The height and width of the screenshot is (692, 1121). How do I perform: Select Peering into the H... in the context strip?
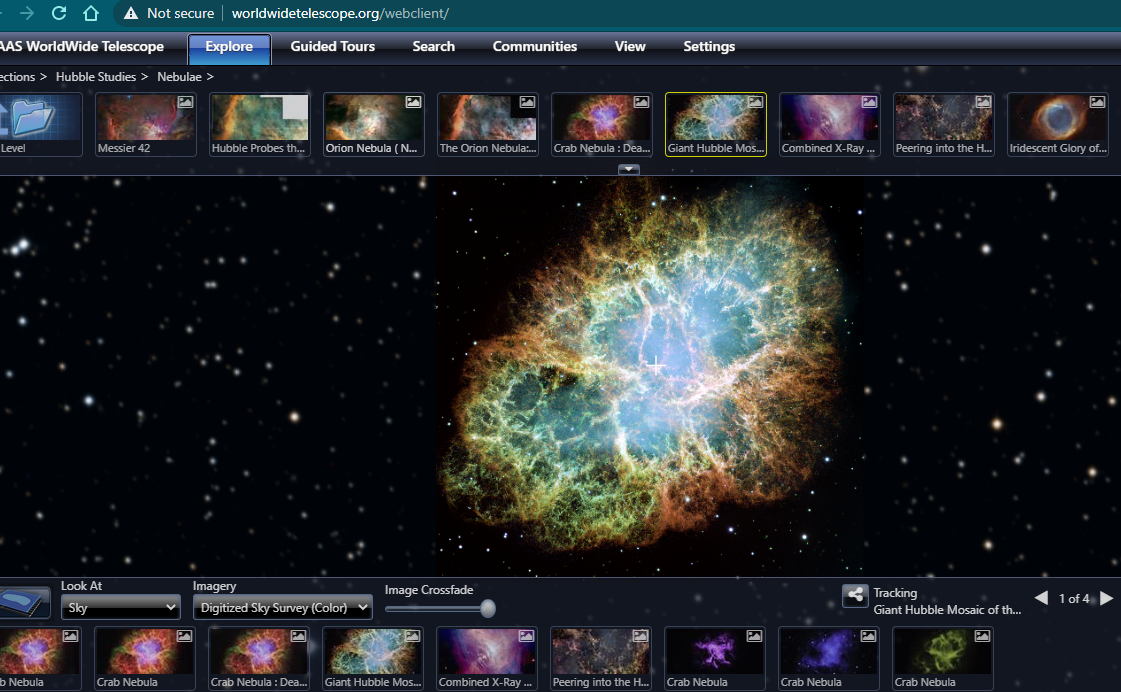pos(601,658)
